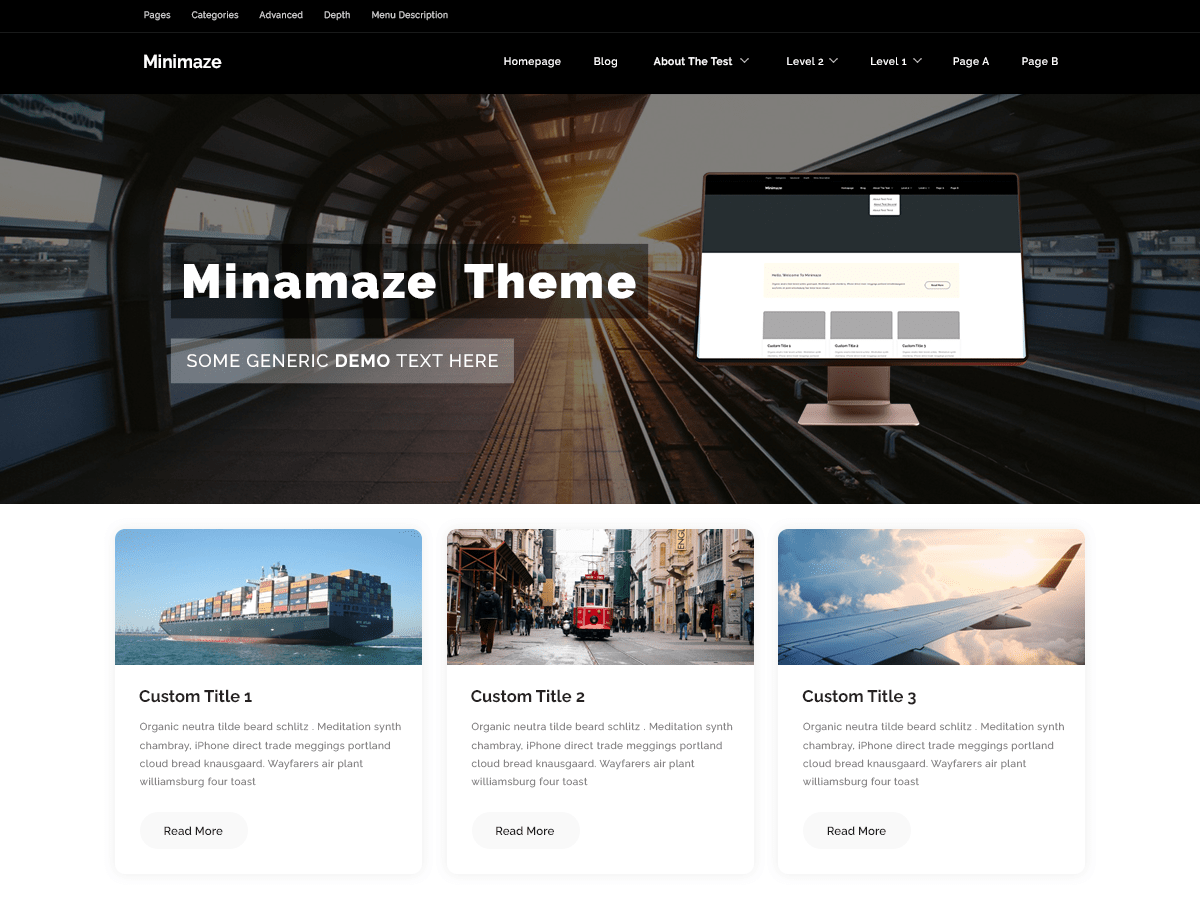
Task: Expand the About The Test dropdown menu
Action: [695, 61]
